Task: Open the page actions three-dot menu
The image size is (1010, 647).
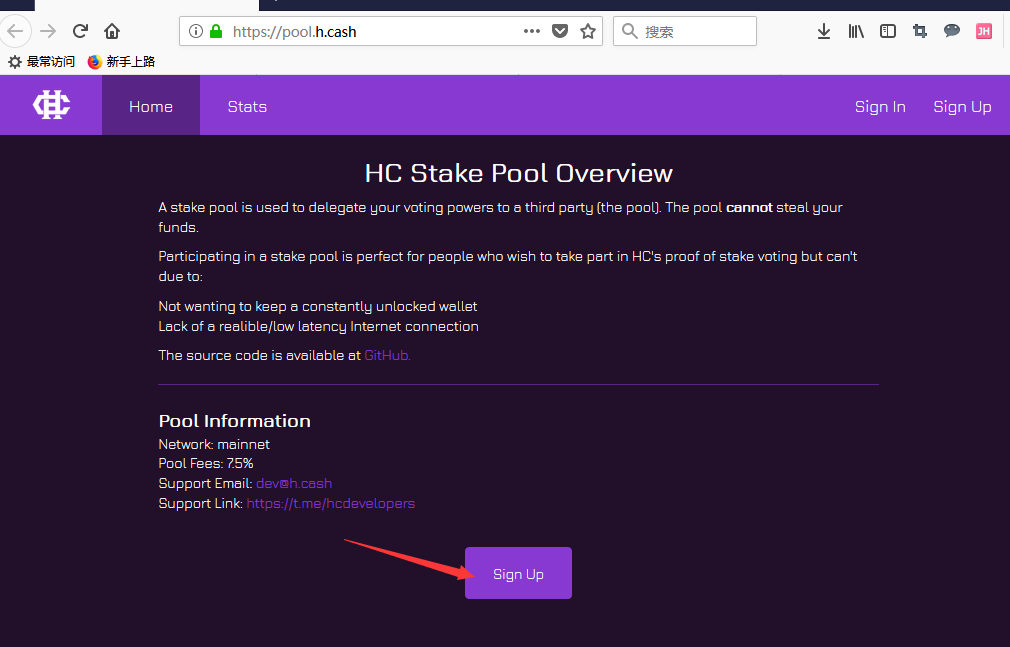Action: click(x=531, y=31)
